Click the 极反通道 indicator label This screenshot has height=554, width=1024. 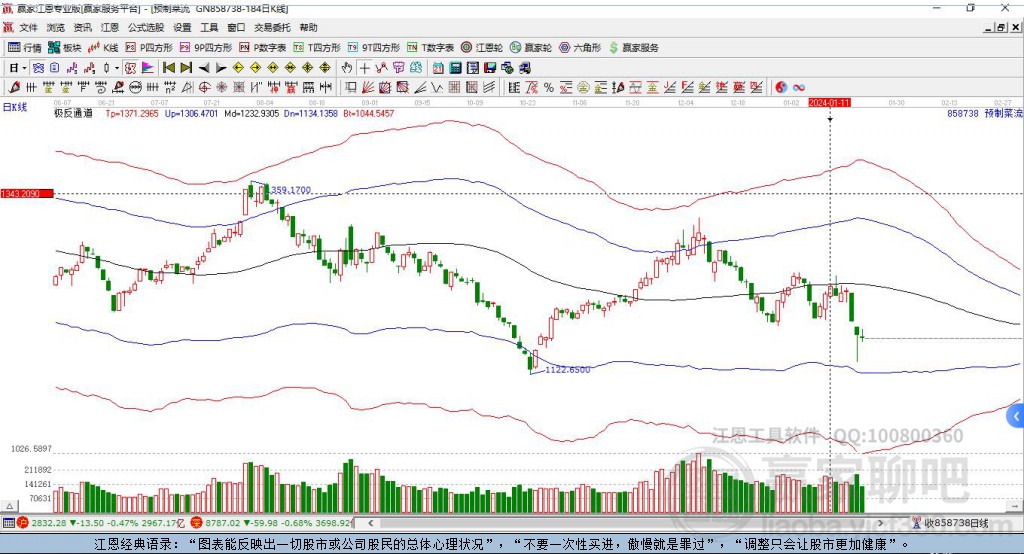click(73, 113)
